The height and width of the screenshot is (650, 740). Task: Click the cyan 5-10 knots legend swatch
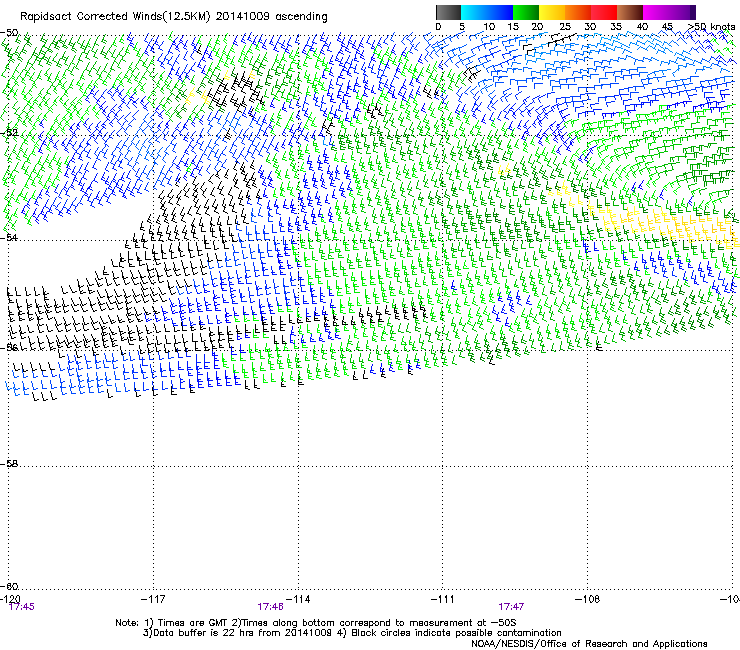[474, 12]
